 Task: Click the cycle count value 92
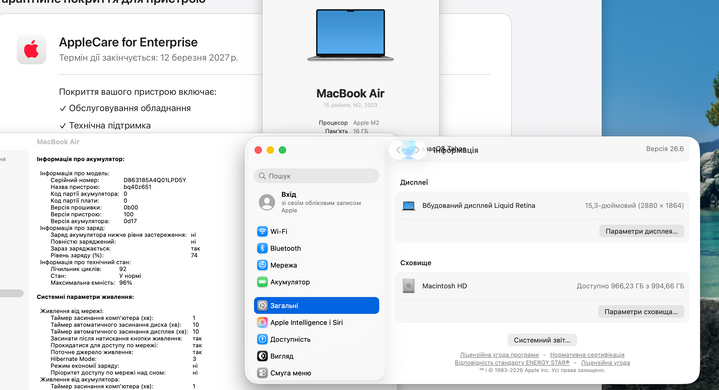coord(122,269)
